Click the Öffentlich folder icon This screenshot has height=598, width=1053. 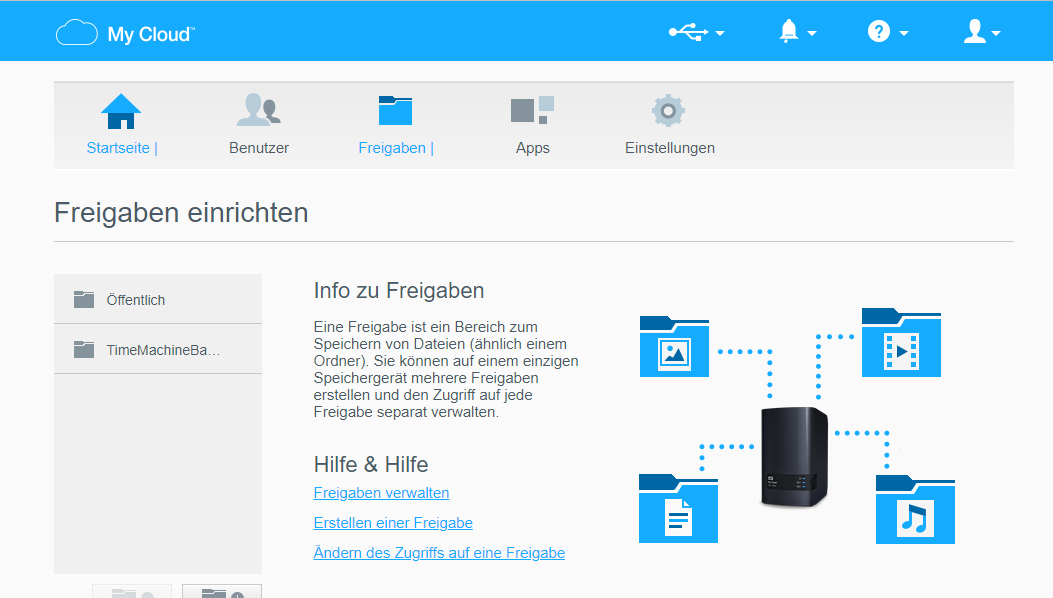click(84, 299)
